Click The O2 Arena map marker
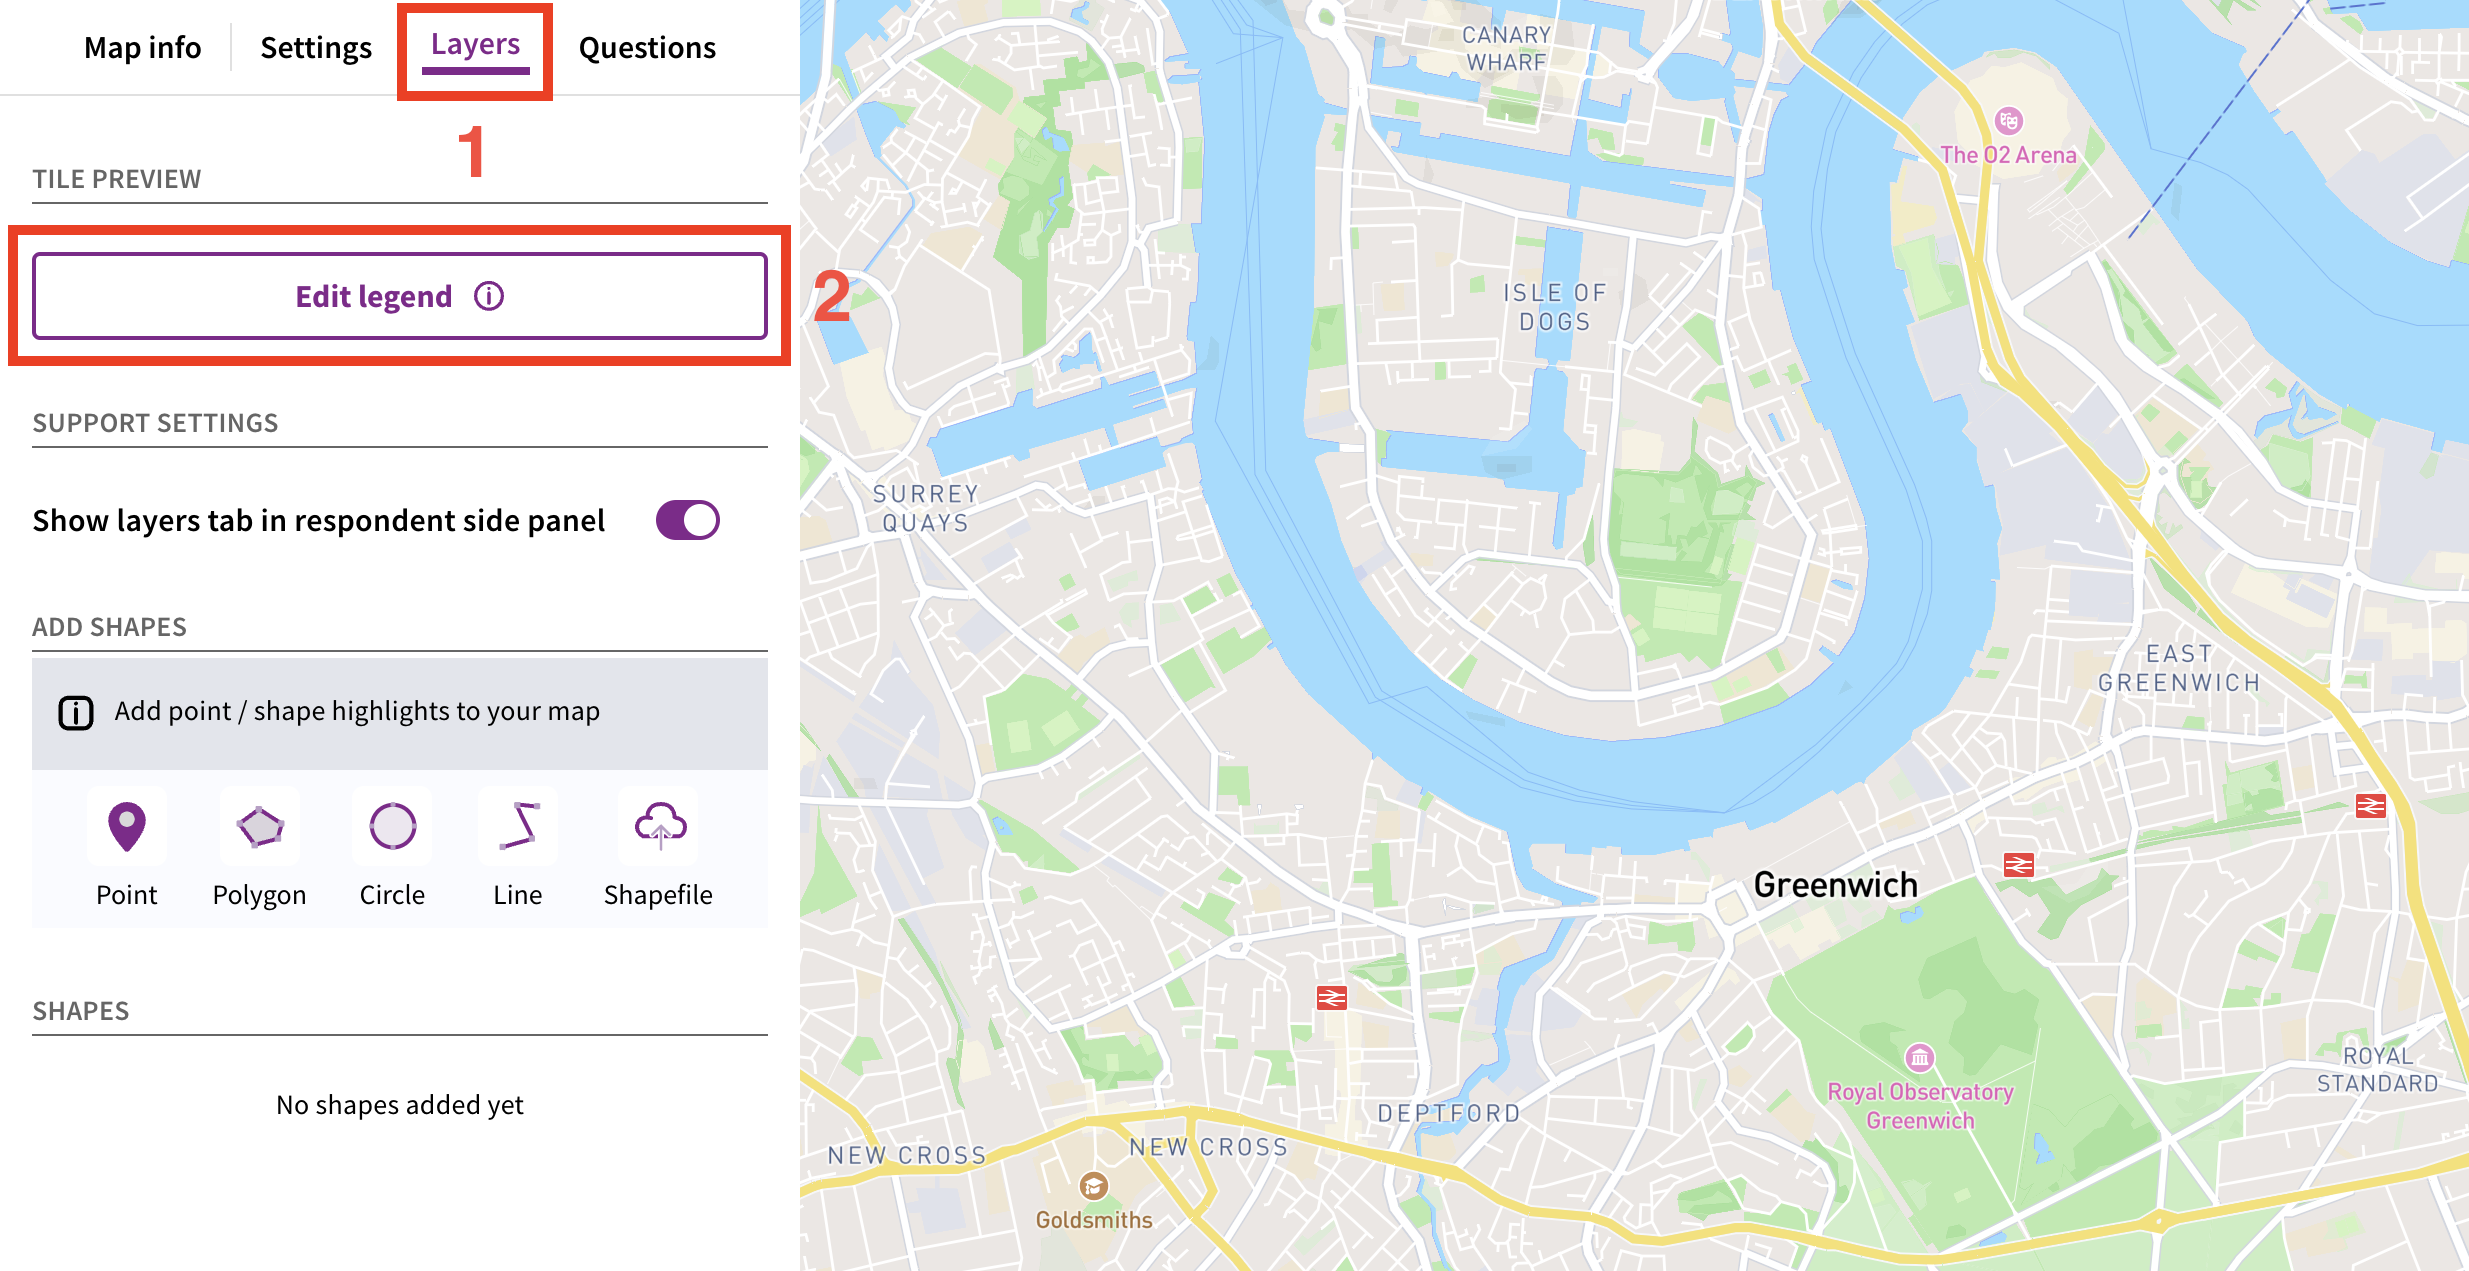2469x1271 pixels. coord(2008,122)
